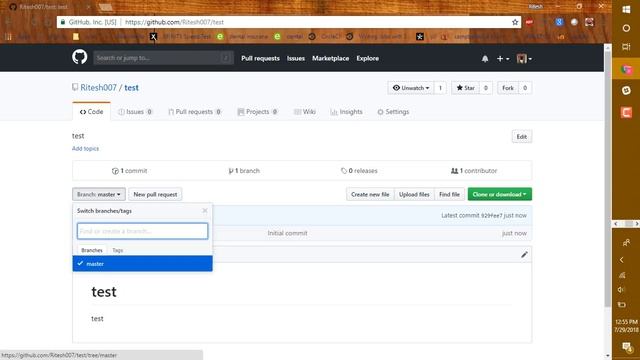Select the repository Pull requests tab
Image resolution: width=640 pixels, height=360 pixels.
tap(195, 111)
